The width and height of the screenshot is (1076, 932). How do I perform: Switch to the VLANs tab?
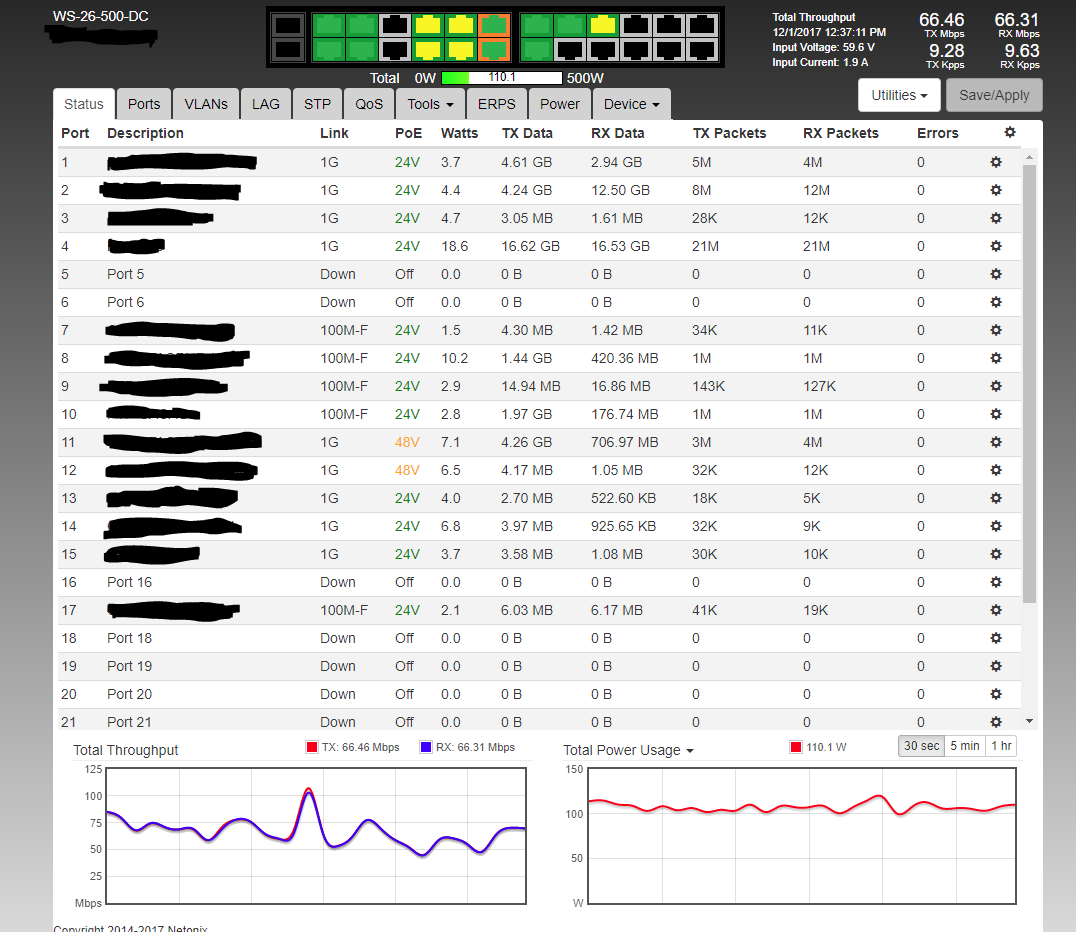click(206, 104)
